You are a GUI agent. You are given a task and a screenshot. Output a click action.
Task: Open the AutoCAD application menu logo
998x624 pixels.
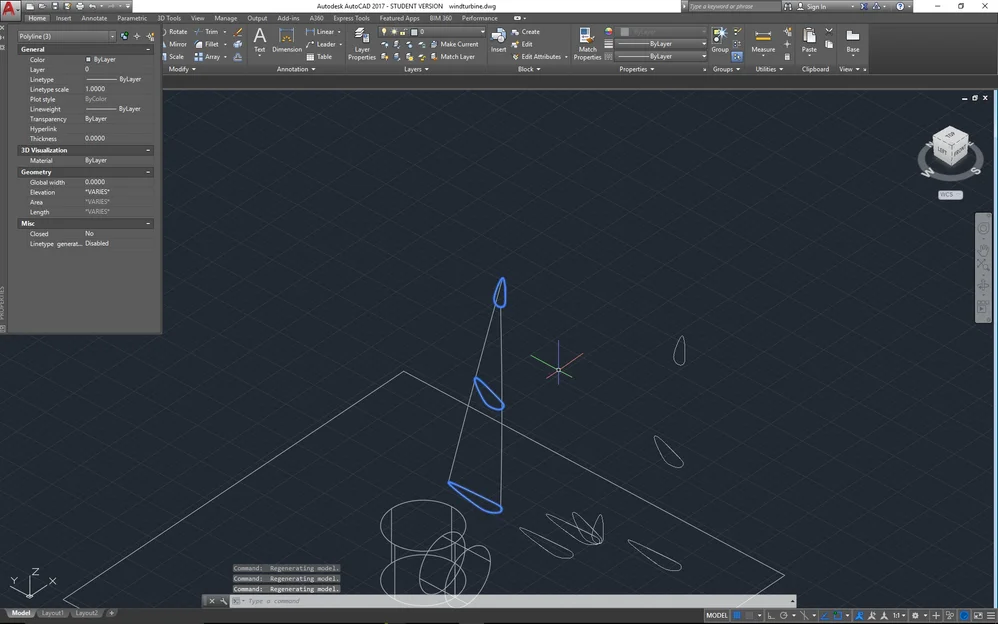(x=10, y=10)
